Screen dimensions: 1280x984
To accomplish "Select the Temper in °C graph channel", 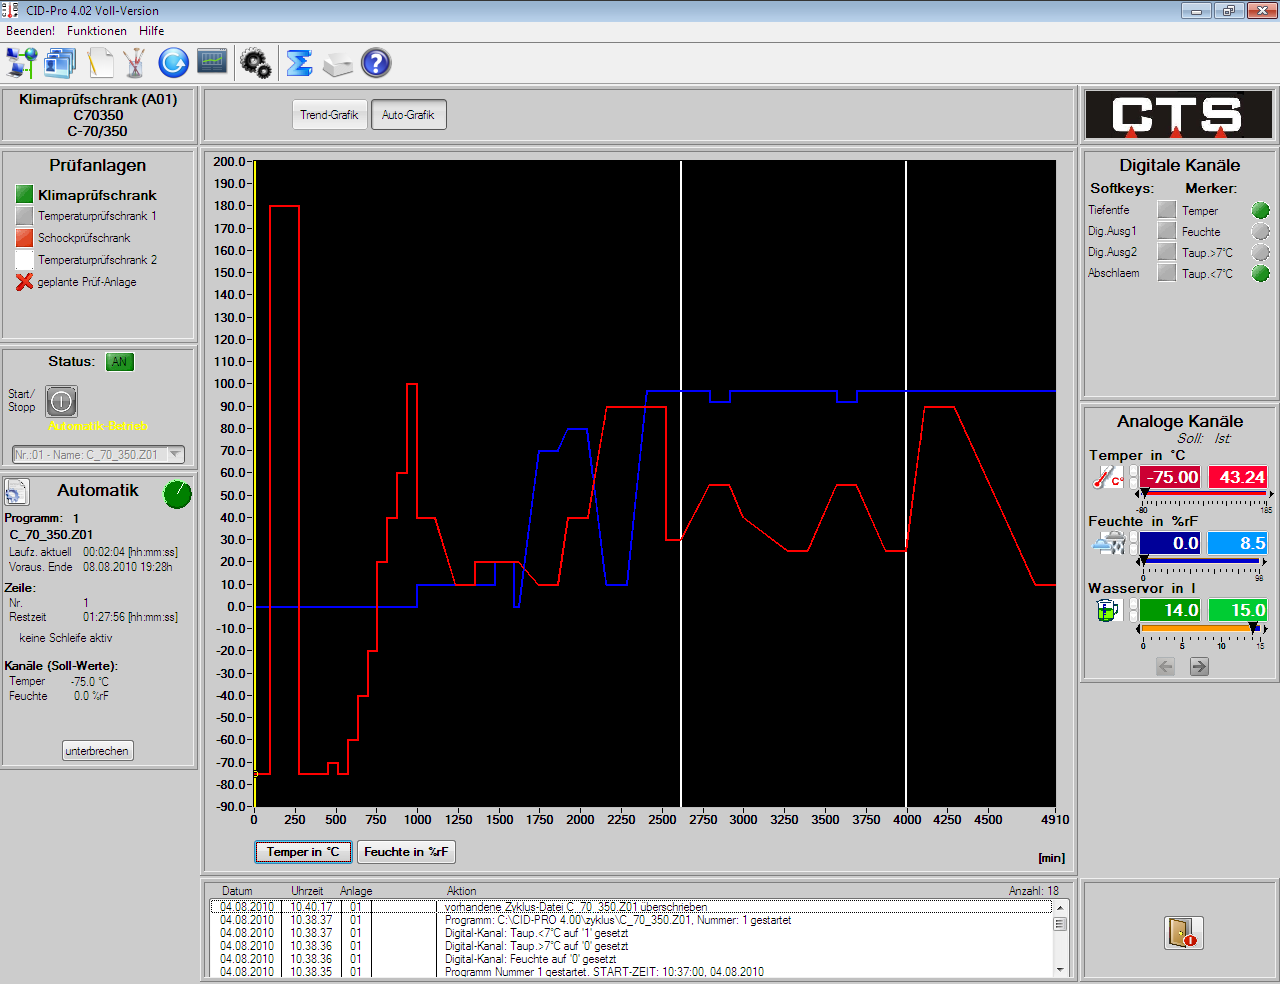I will point(303,852).
